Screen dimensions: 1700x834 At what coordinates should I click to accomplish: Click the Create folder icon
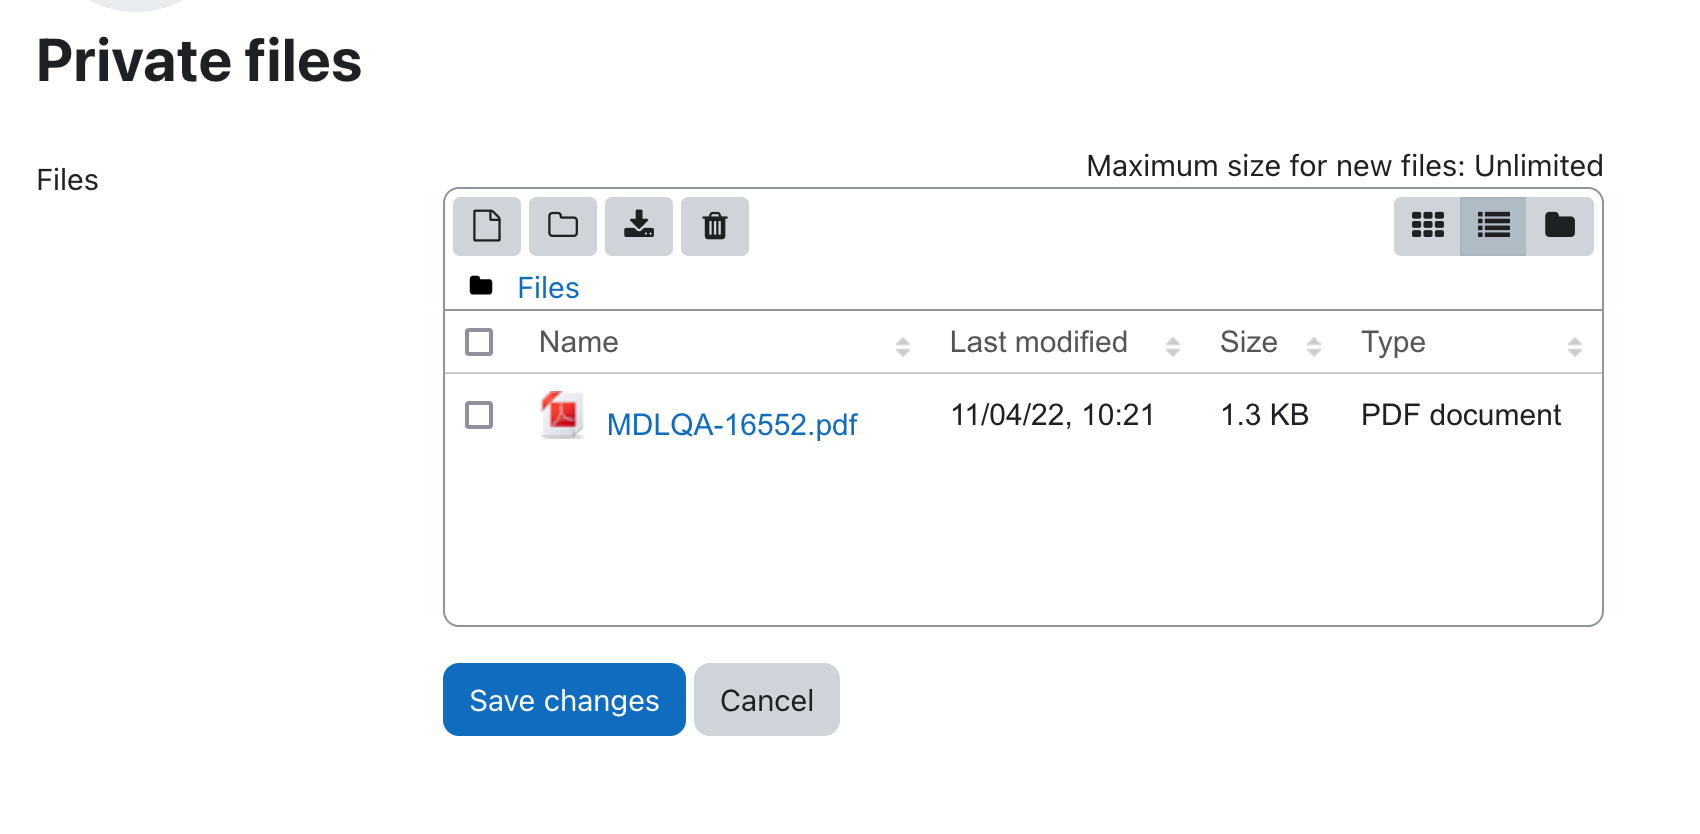[563, 226]
